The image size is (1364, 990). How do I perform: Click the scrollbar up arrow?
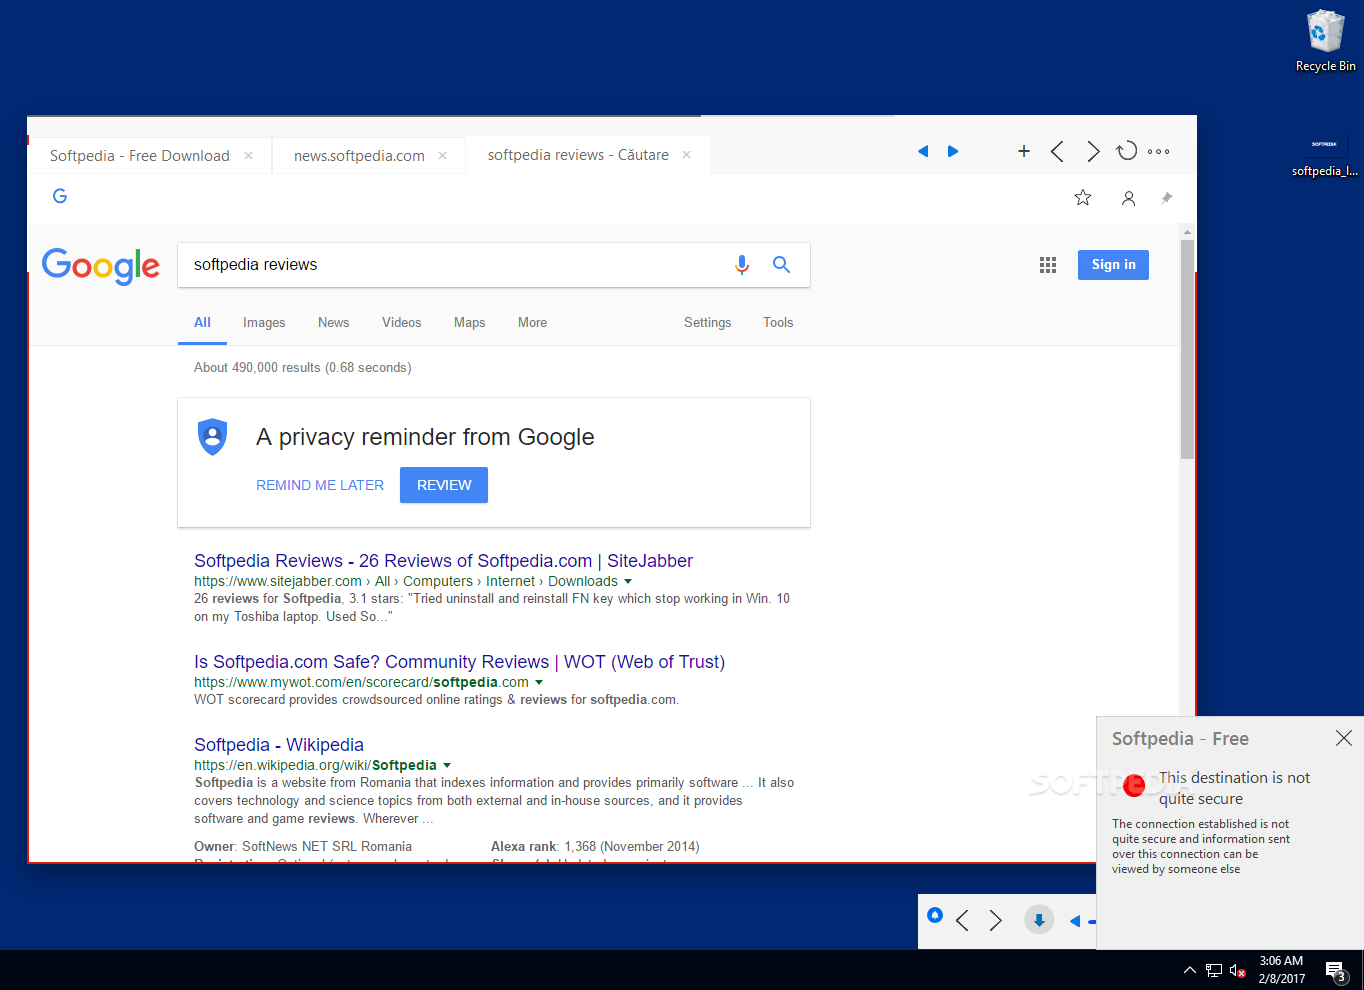1187,231
